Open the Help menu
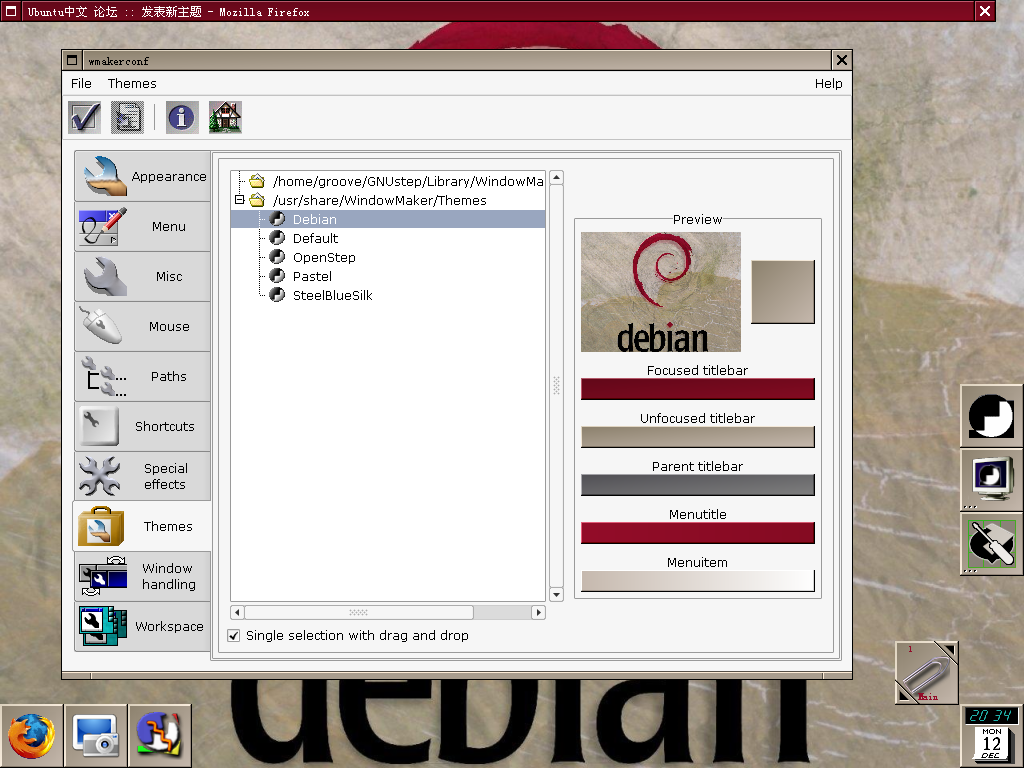 (x=828, y=84)
